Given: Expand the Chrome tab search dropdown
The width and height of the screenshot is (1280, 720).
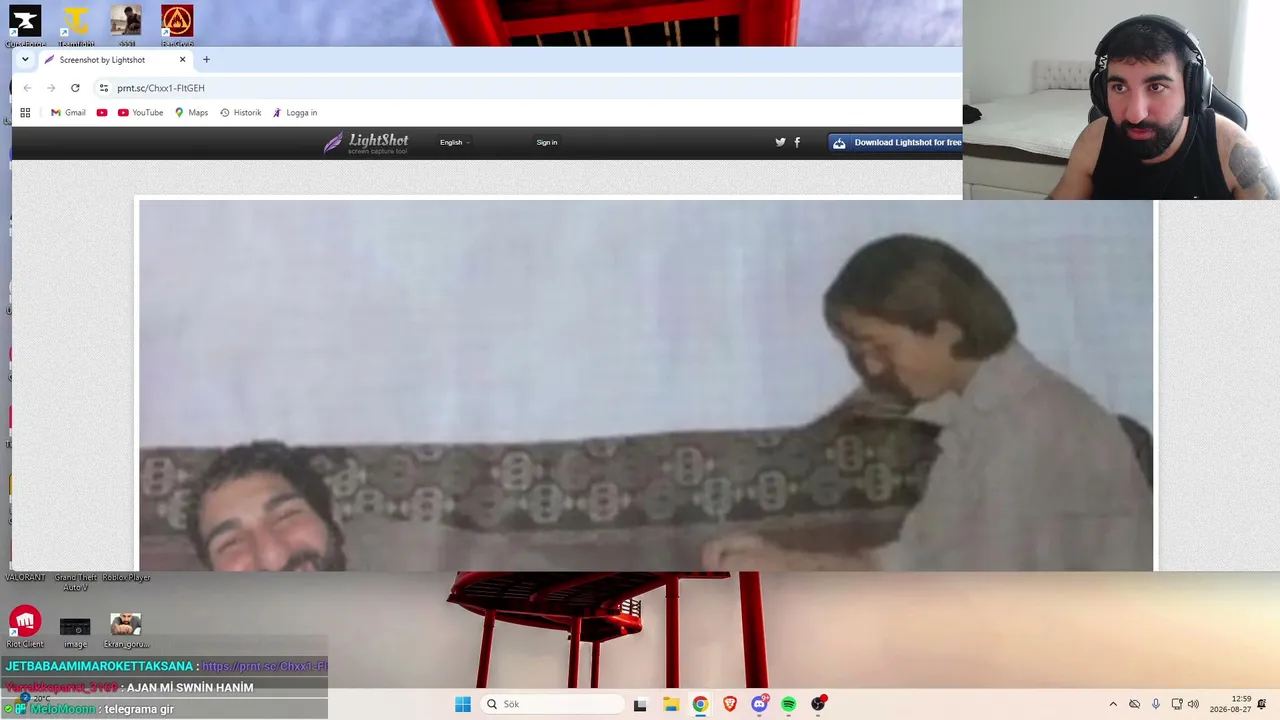Looking at the screenshot, I should tap(25, 60).
